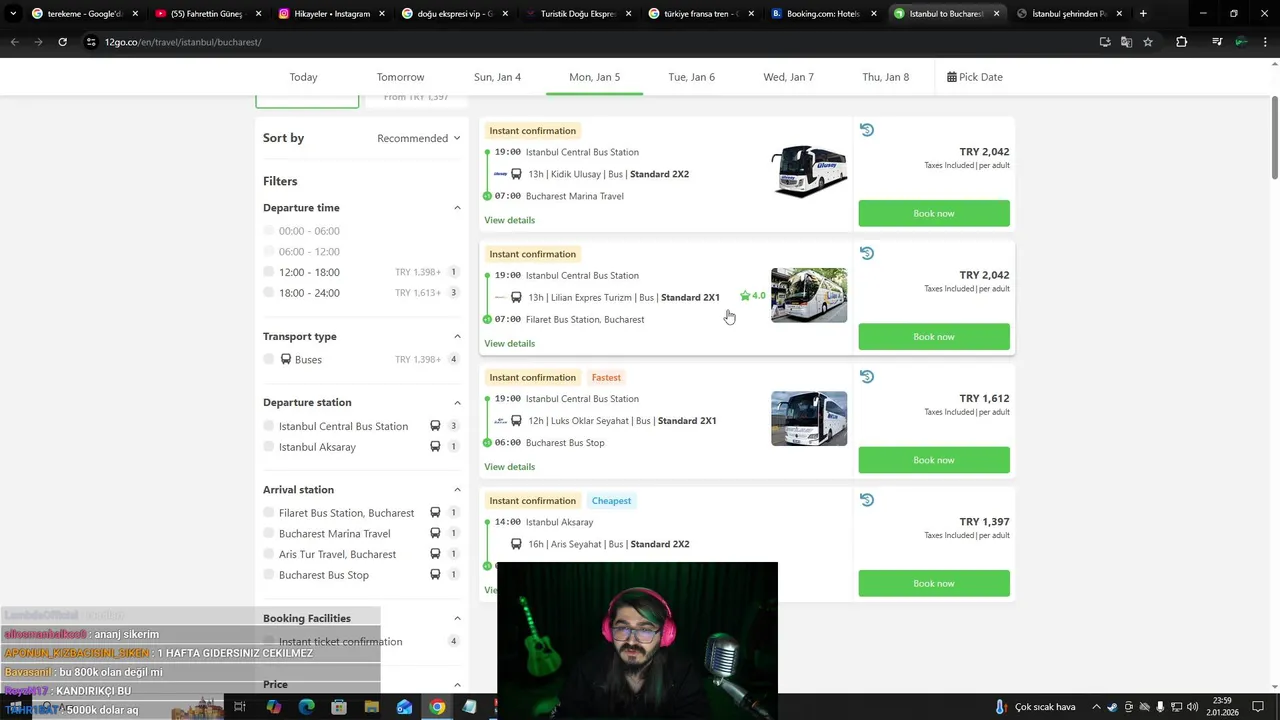Click the history icon on Aris Seyahat card
The width and height of the screenshot is (1280, 720).
(867, 500)
